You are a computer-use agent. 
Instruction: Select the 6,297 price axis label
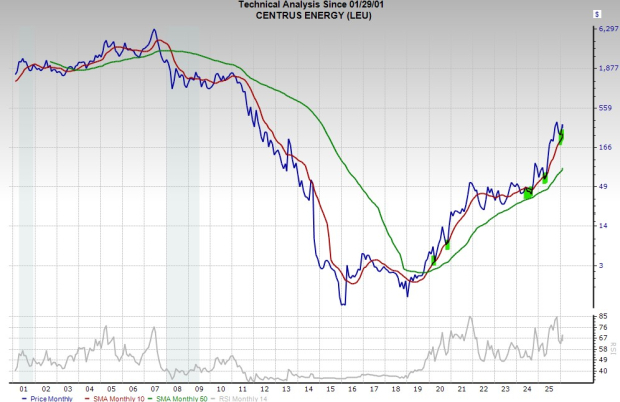click(608, 30)
